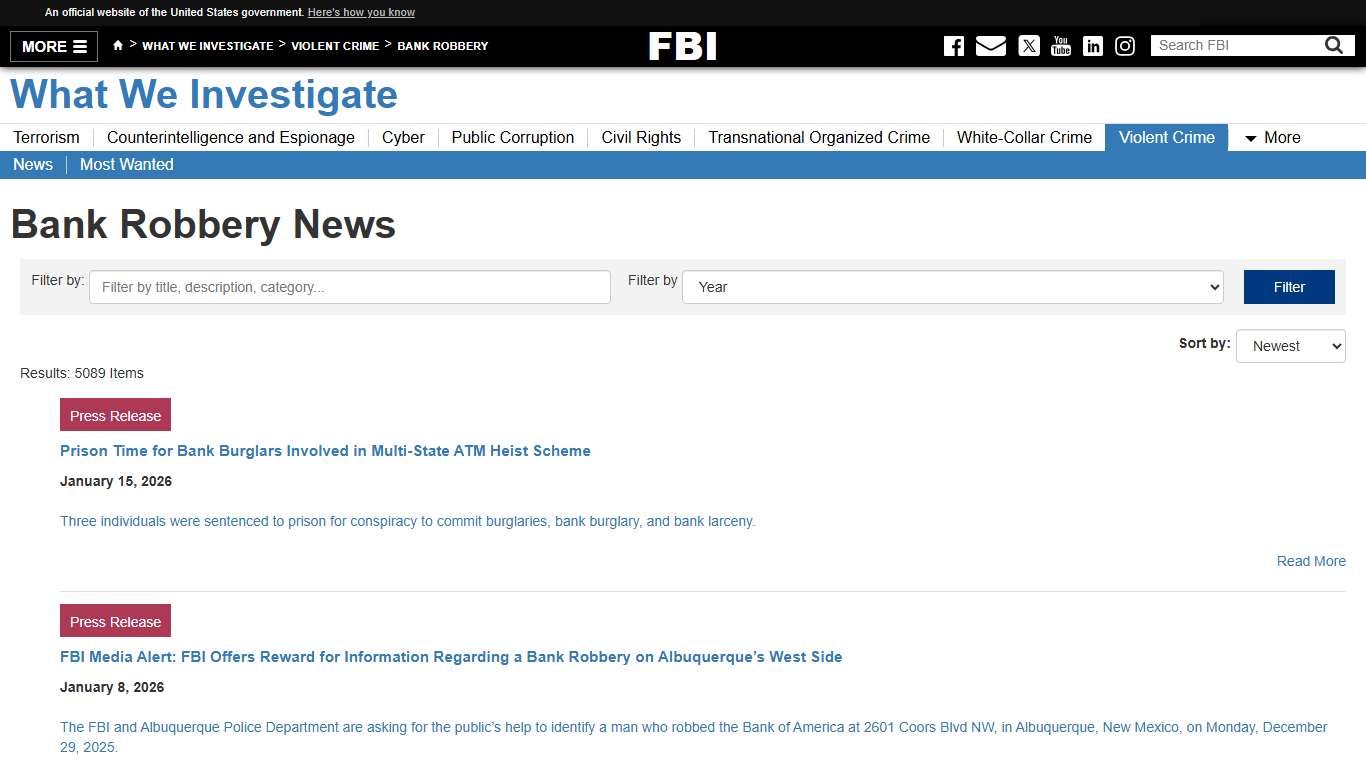This screenshot has width=1366, height=768.
Task: Click the email envelope icon
Action: click(x=990, y=45)
